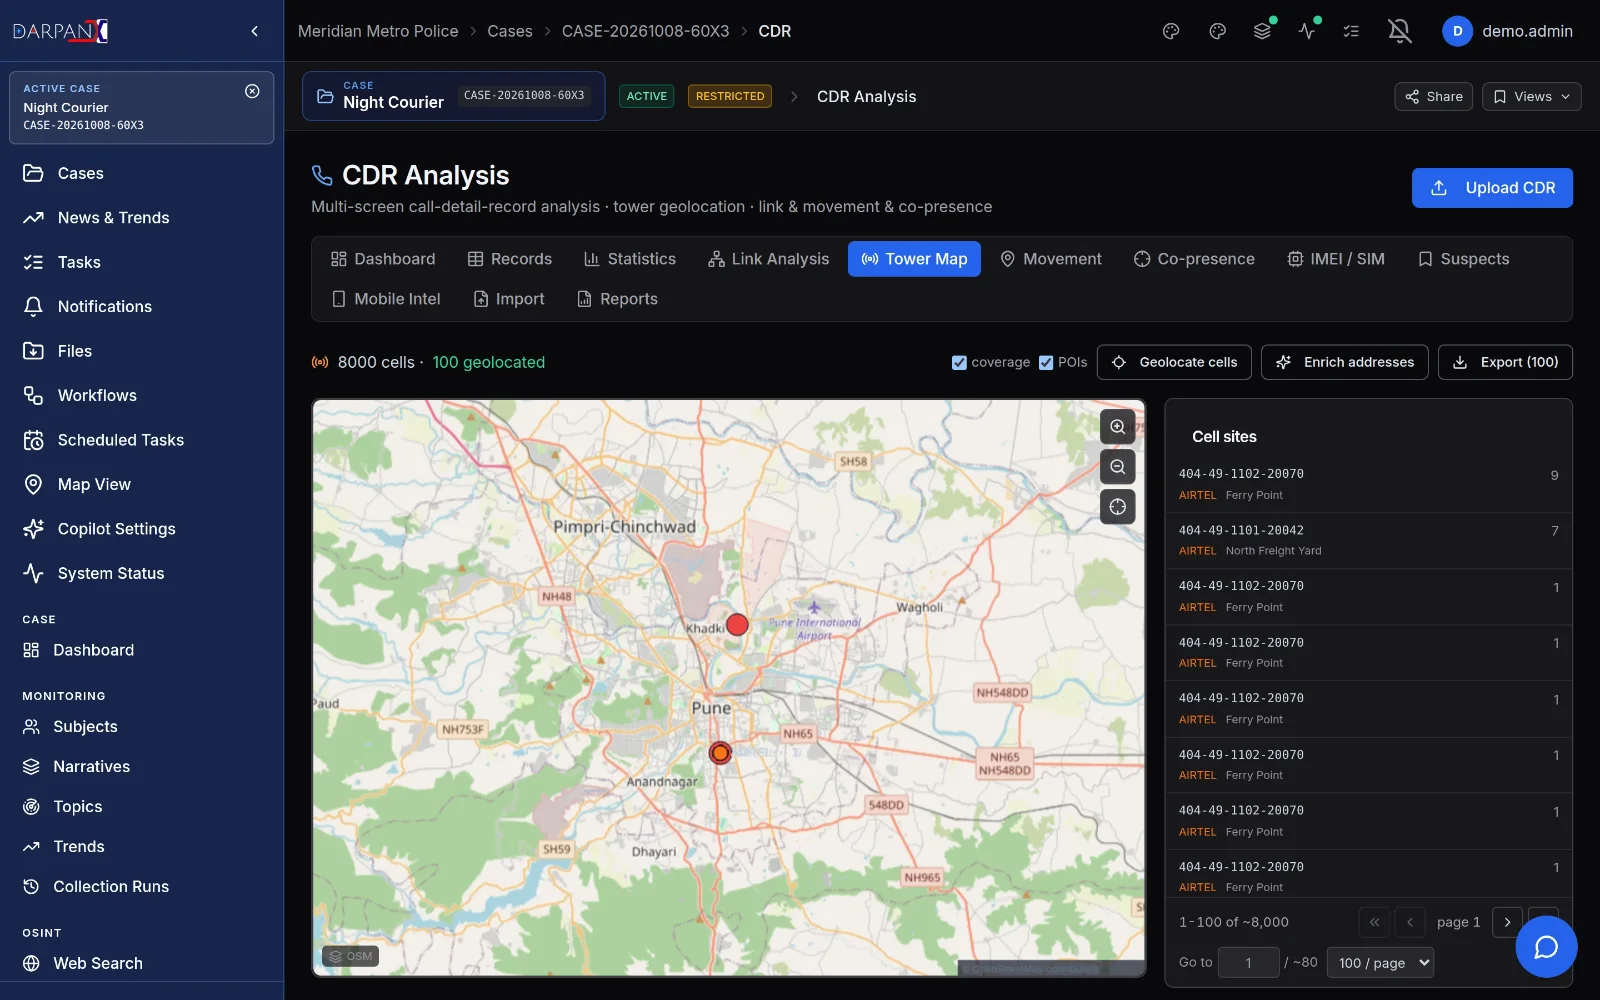Click the Upload CDR button

[x=1492, y=188]
